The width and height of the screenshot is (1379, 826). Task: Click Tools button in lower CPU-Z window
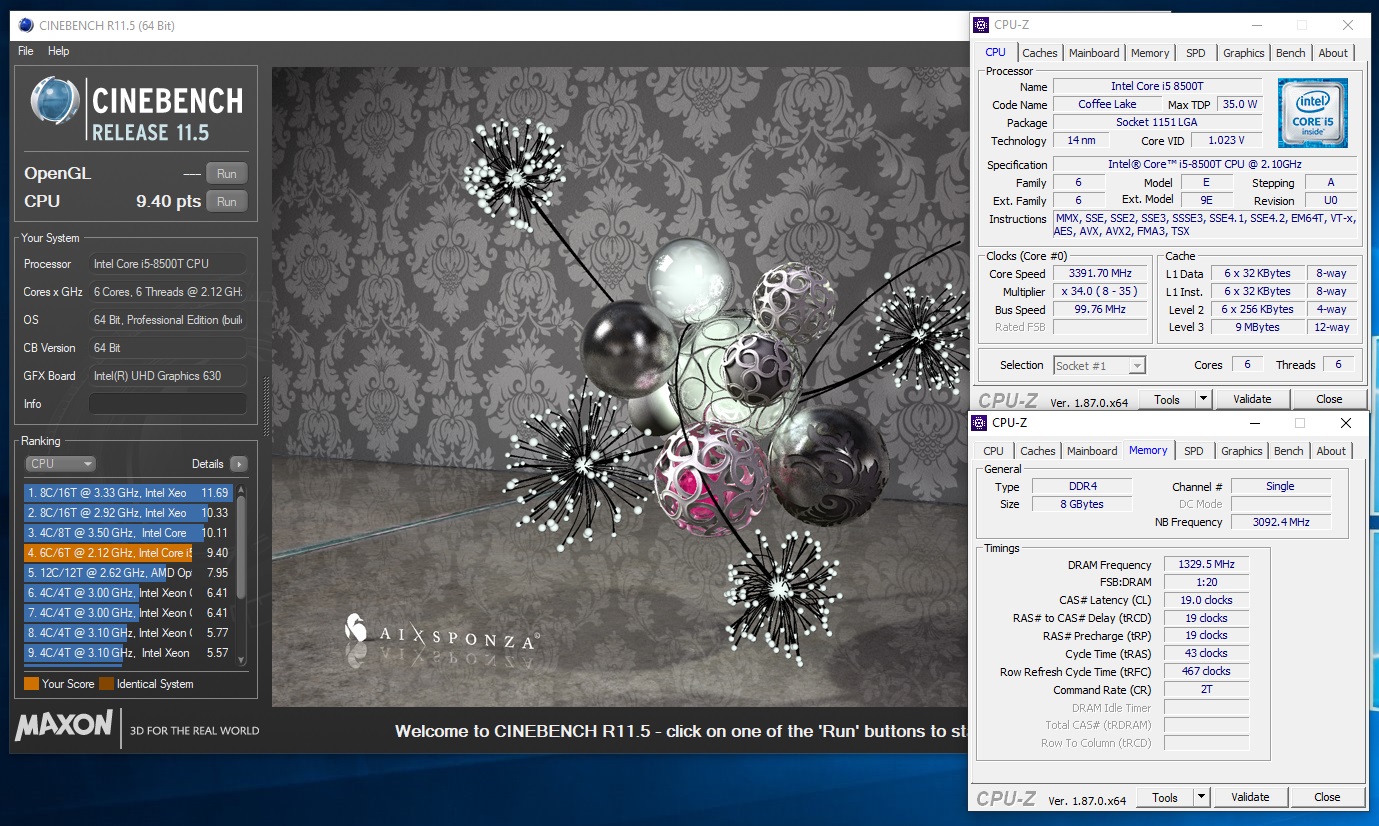pos(1165,797)
